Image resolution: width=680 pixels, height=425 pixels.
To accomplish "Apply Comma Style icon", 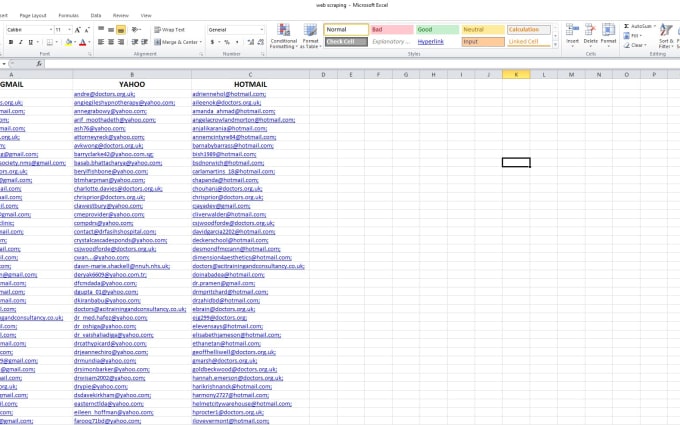I will point(237,42).
